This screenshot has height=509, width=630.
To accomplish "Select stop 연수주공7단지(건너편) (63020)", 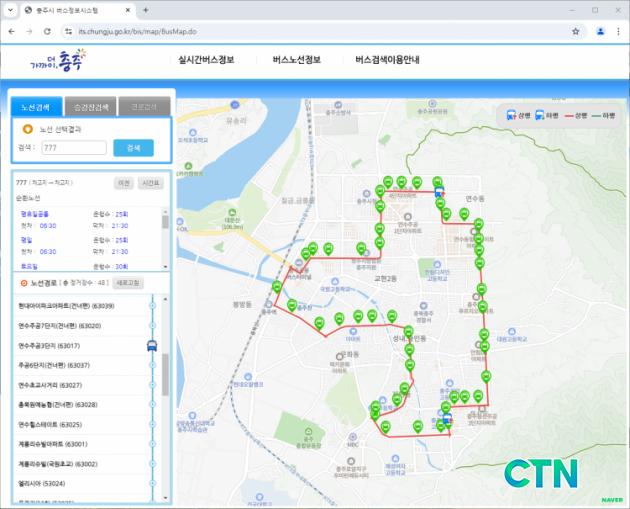I will coord(59,325).
